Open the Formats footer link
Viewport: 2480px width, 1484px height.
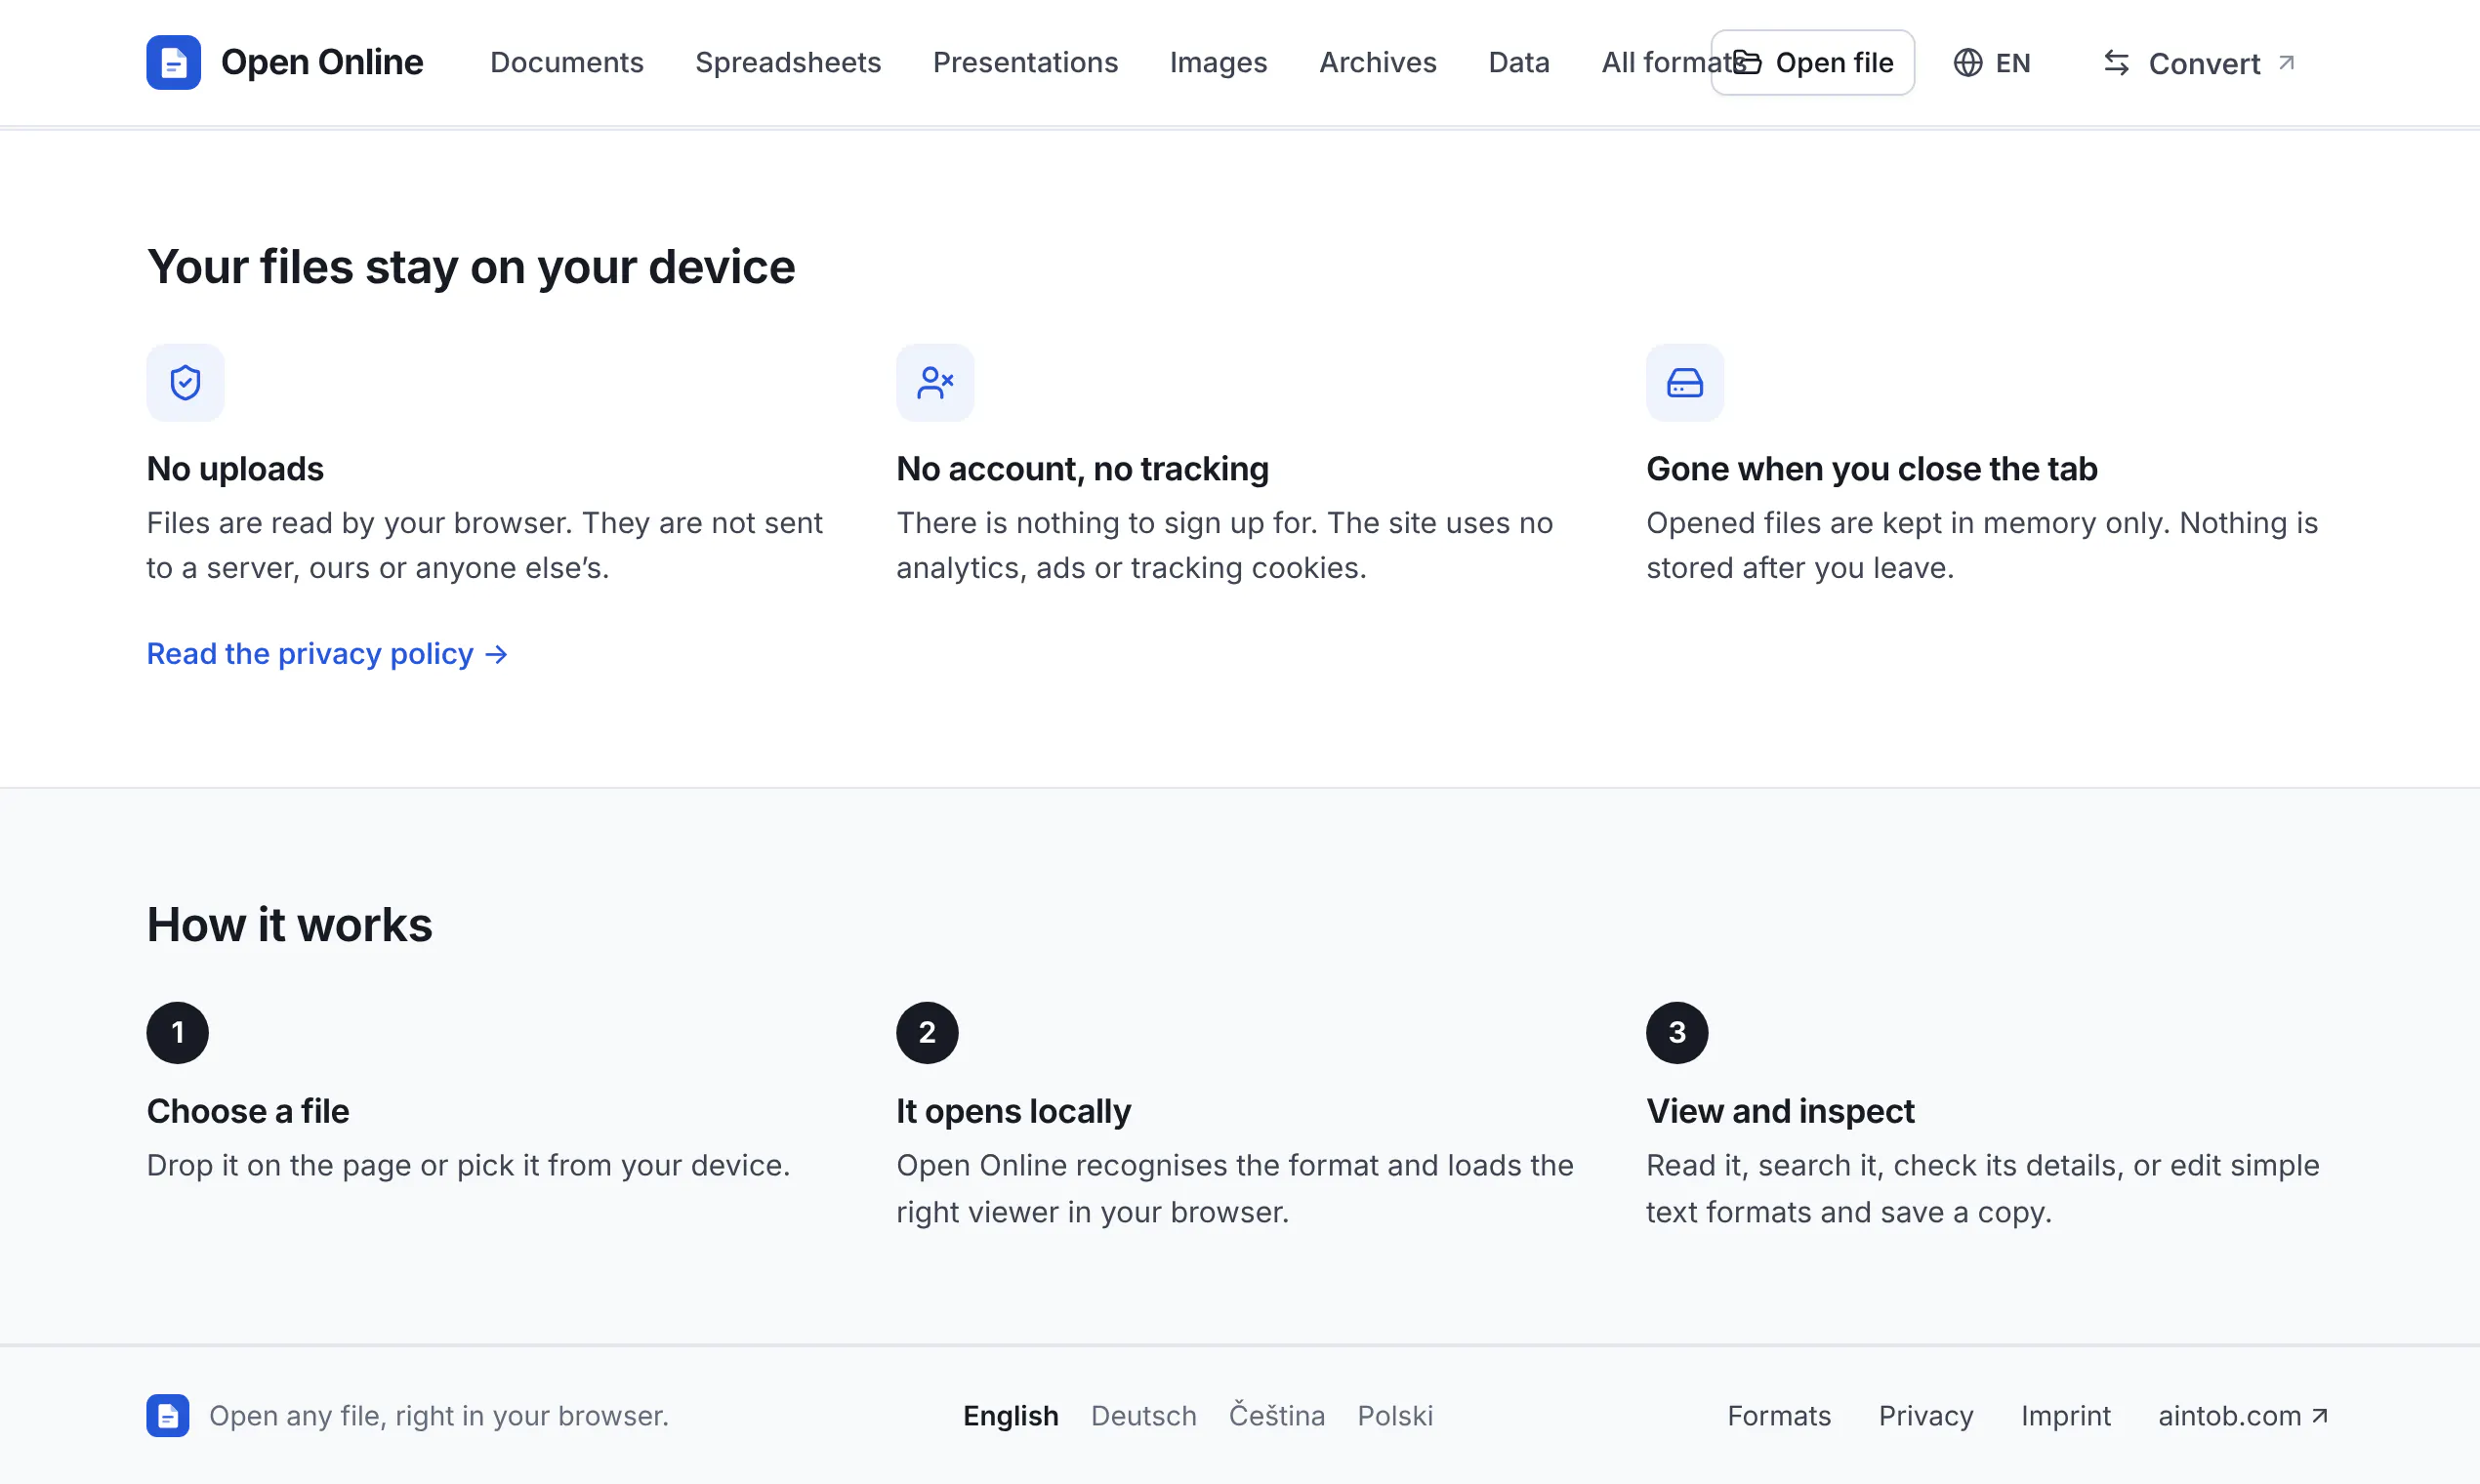tap(1779, 1415)
